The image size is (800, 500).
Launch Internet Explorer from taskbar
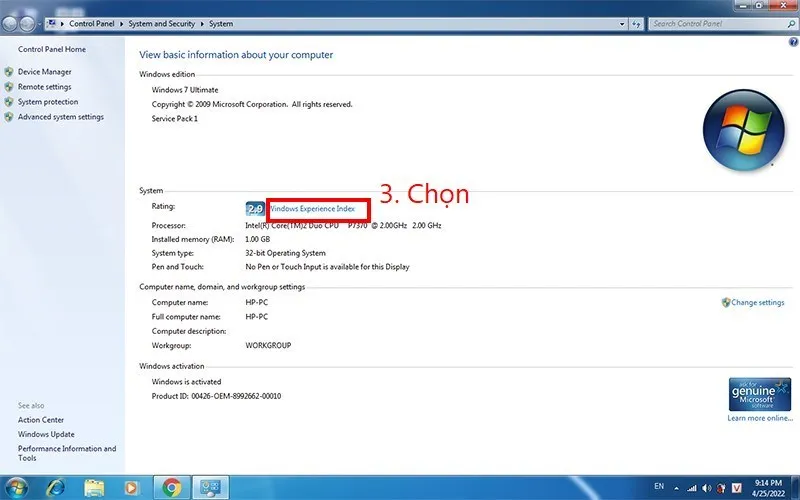[56, 487]
